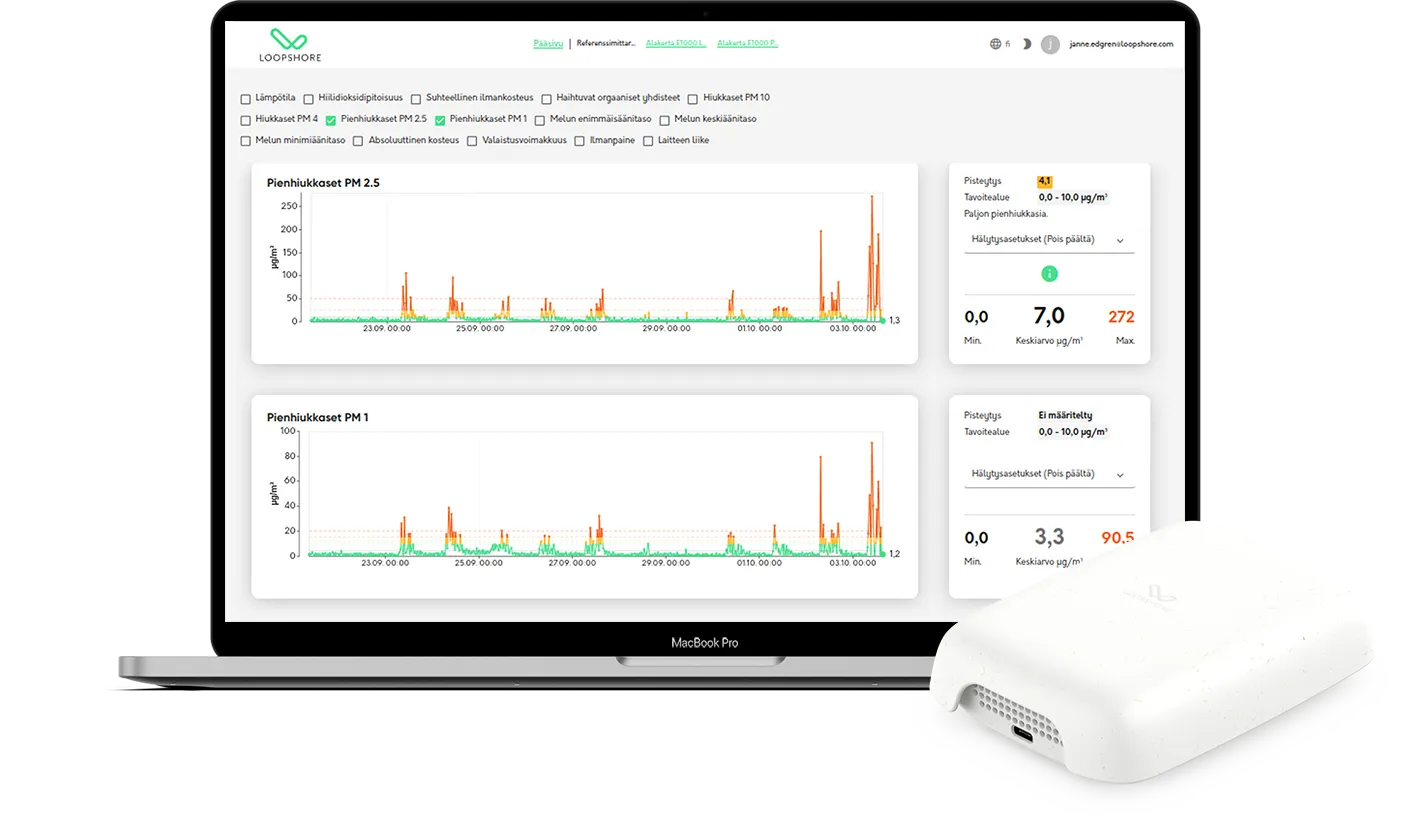
Task: Click the Ei määritelty score text
Action: pyautogui.click(x=1066, y=415)
